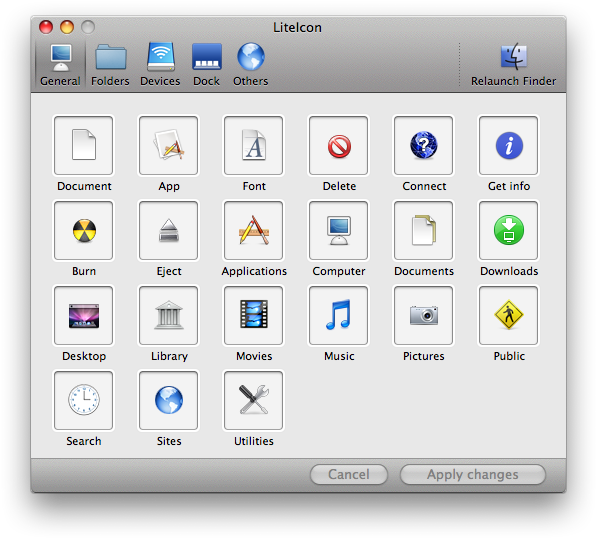Viewport: 596px width, 538px height.
Task: Open the Devices tab
Action: [160, 65]
